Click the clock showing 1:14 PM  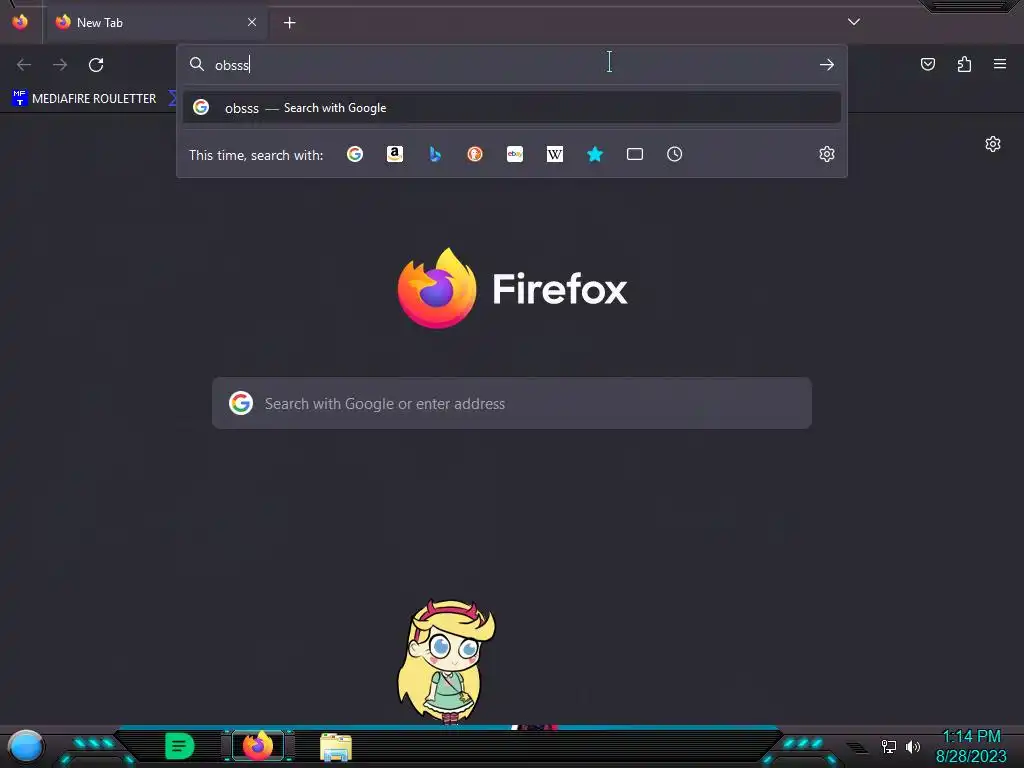[x=971, y=737]
